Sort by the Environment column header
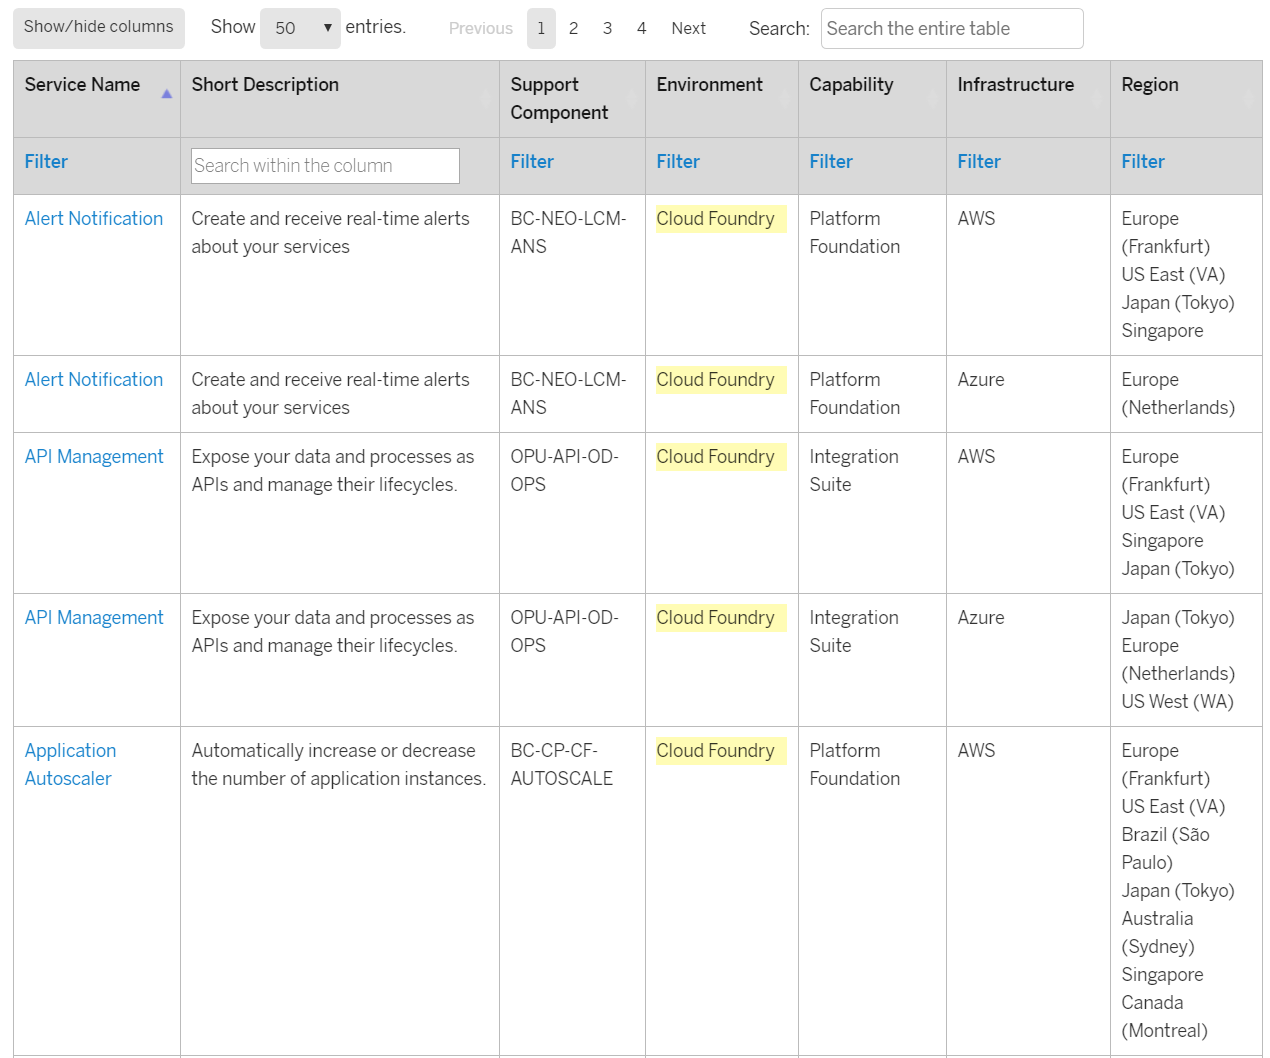 (722, 99)
